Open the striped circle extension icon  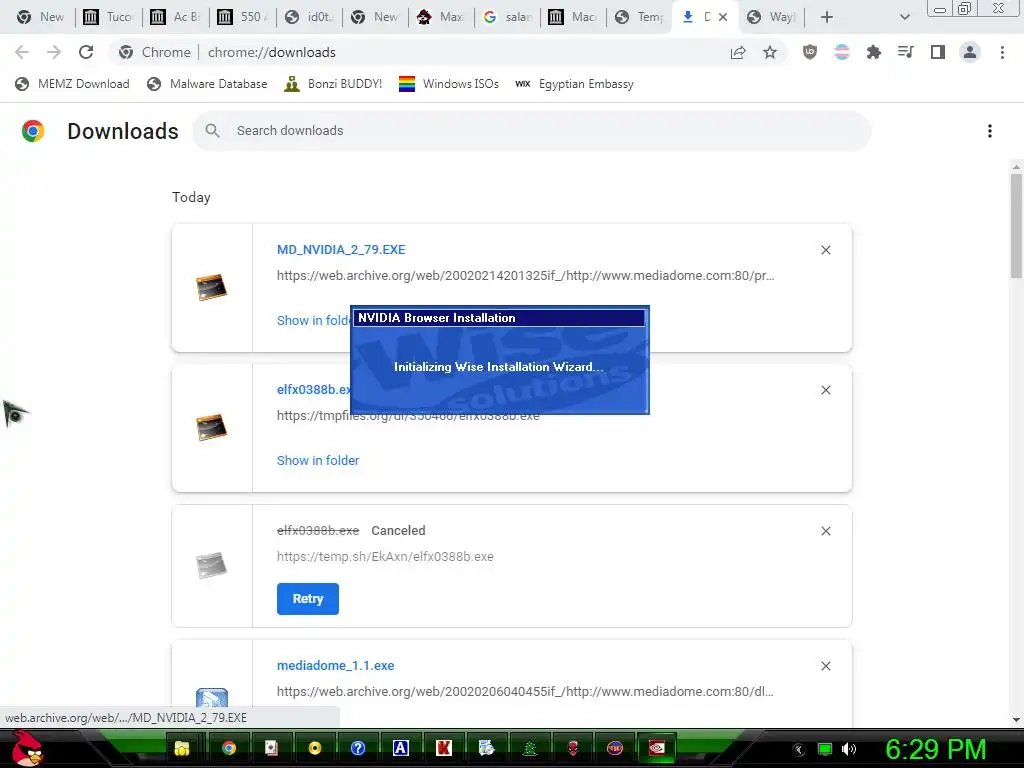842,52
